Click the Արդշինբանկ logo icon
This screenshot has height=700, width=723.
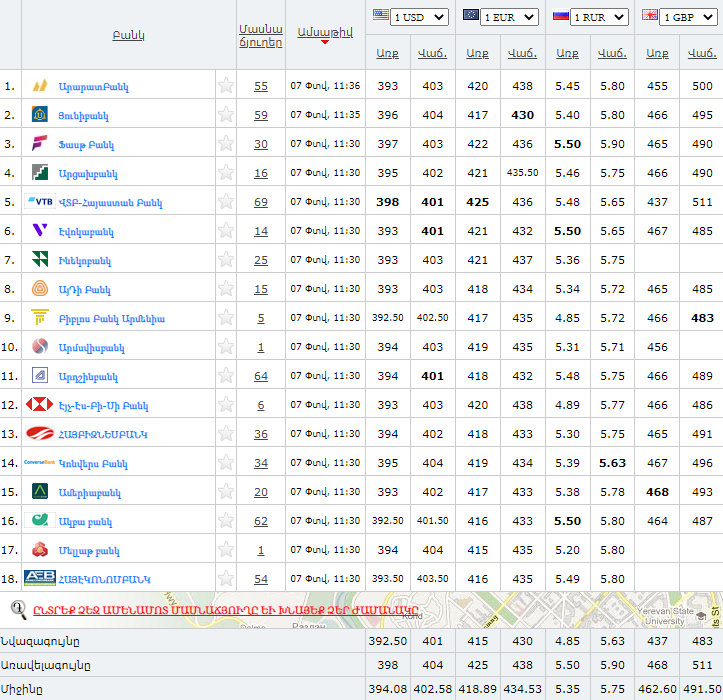coord(40,375)
